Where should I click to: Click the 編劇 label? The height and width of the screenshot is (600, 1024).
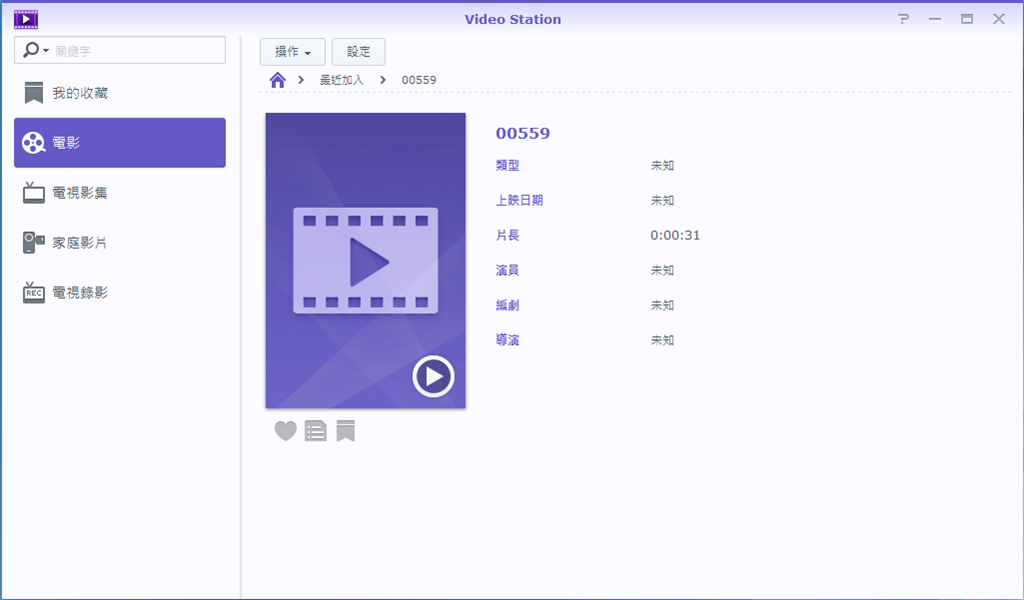[x=507, y=305]
